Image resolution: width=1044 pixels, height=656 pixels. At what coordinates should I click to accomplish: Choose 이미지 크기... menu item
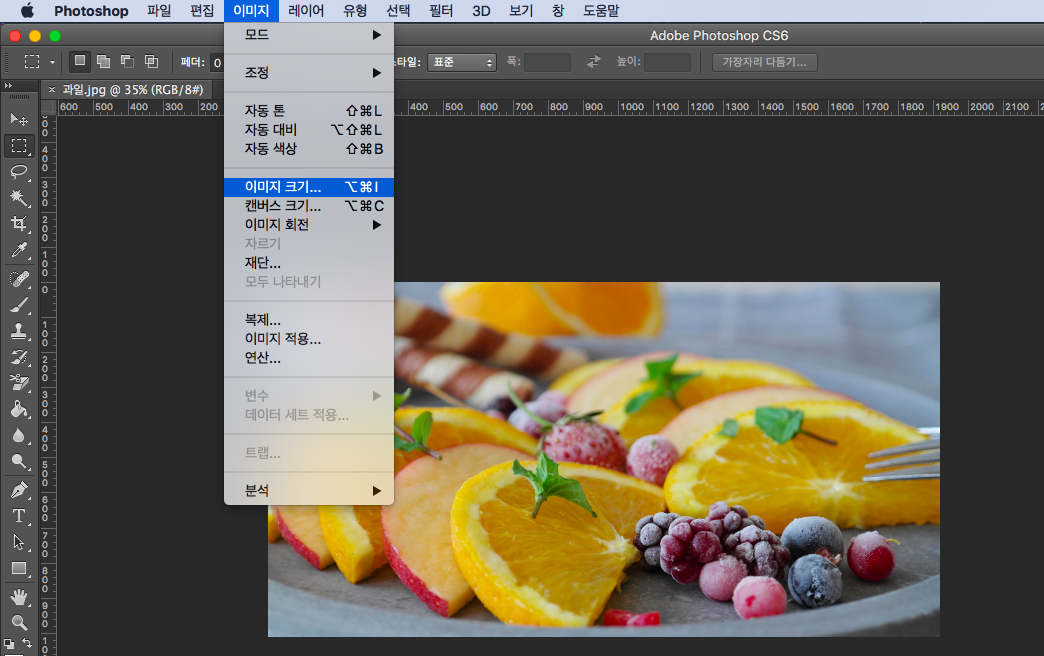[309, 187]
